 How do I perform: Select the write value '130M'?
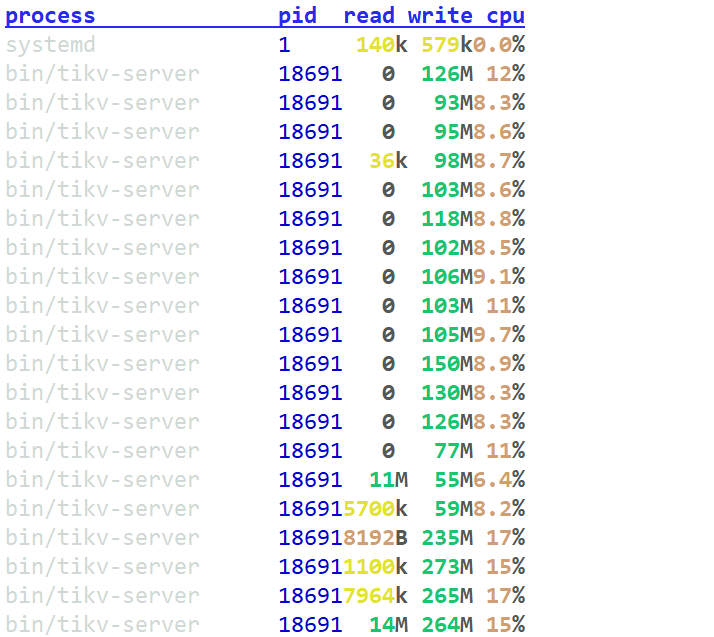click(447, 392)
